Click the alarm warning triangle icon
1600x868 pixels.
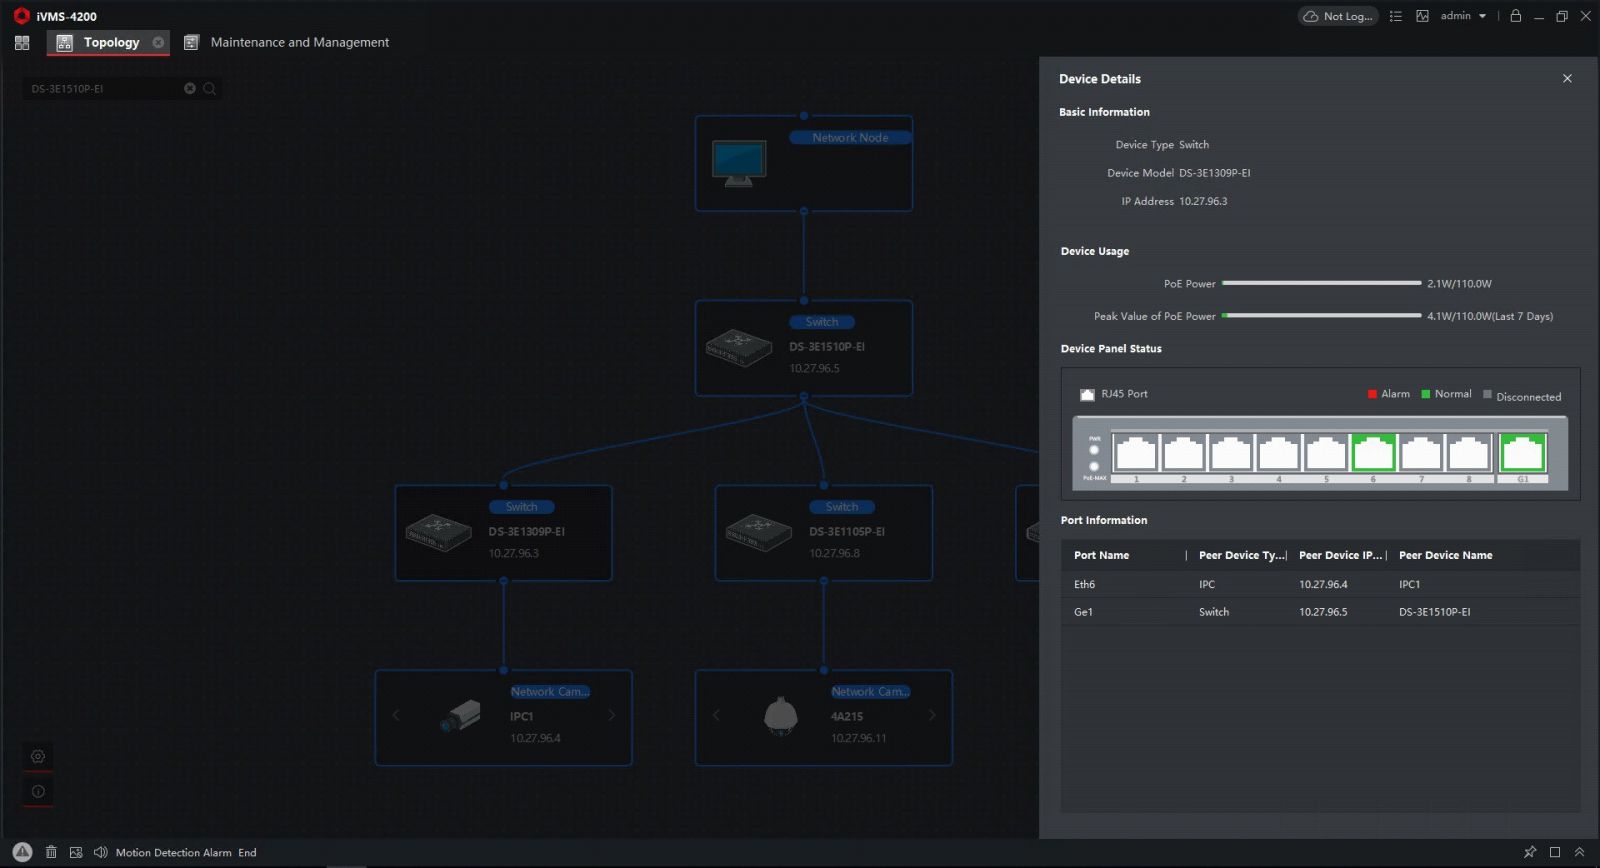click(x=22, y=852)
